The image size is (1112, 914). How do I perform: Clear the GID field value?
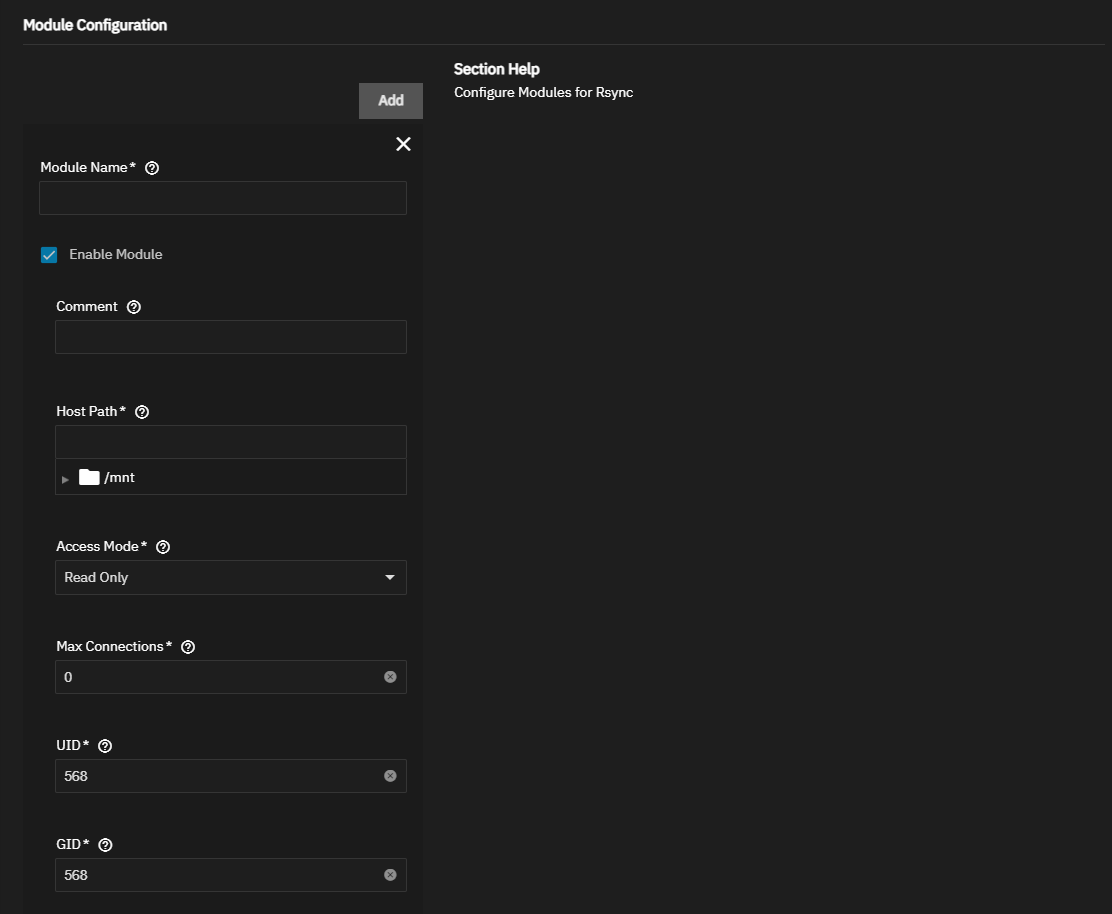pyautogui.click(x=390, y=875)
